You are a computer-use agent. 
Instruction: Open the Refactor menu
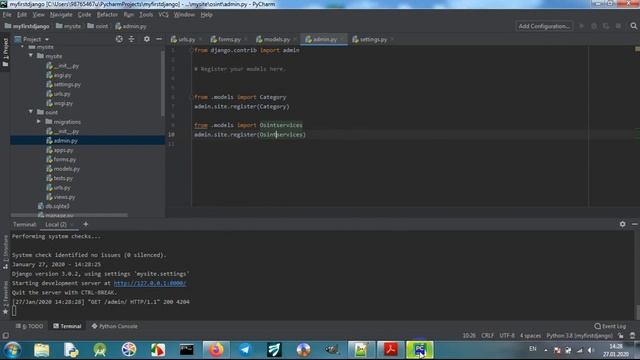point(107,15)
